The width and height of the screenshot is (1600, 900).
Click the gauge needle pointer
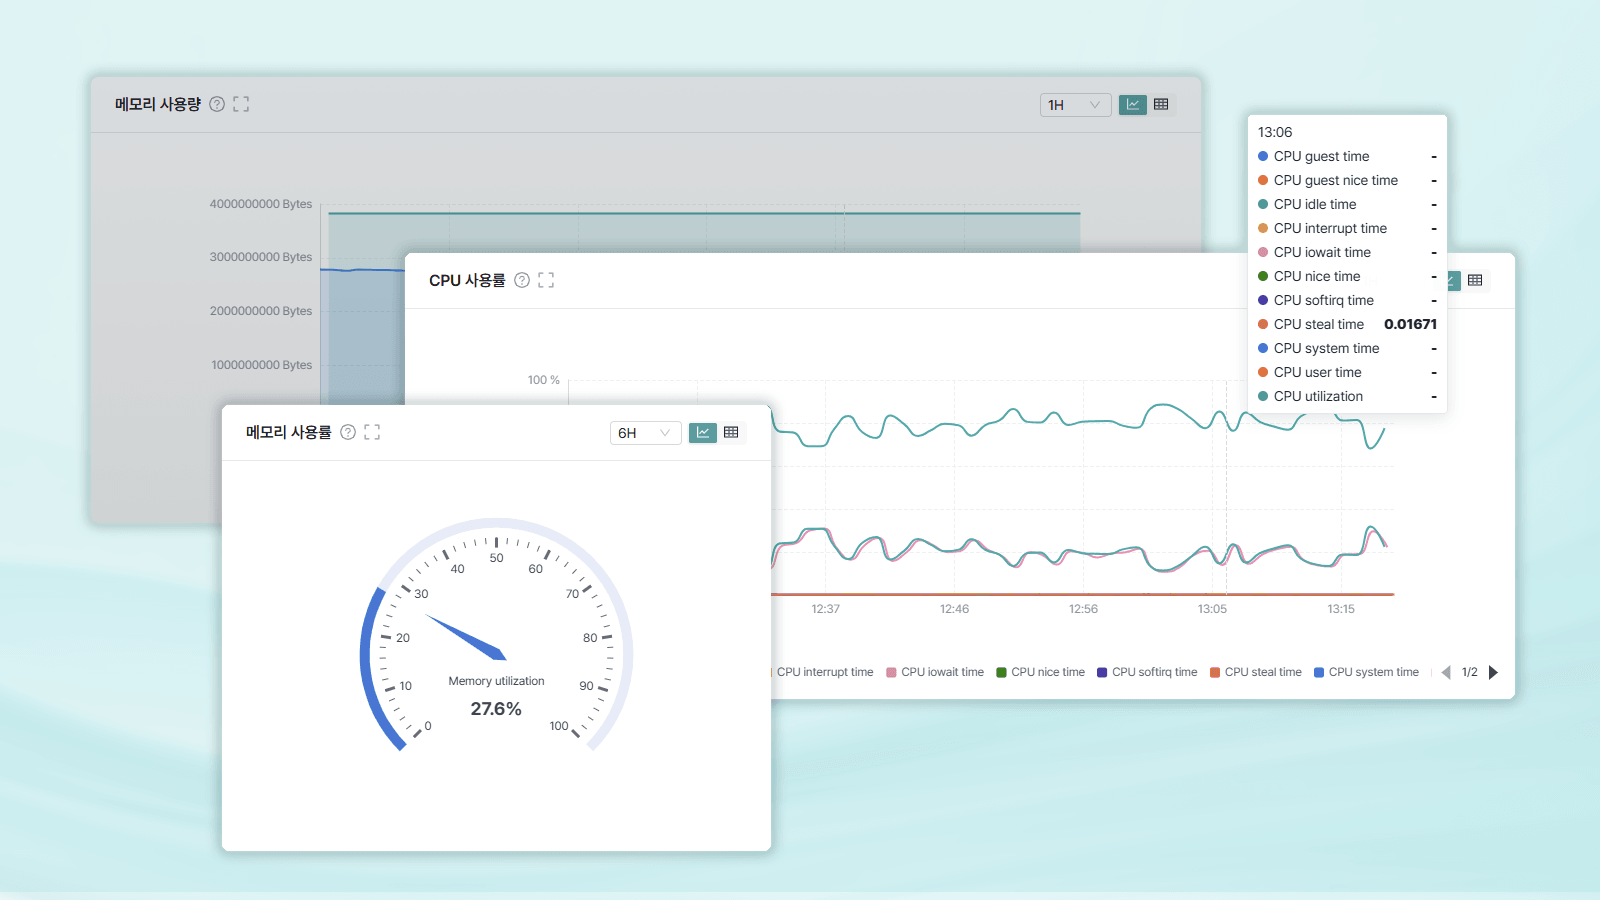click(466, 636)
